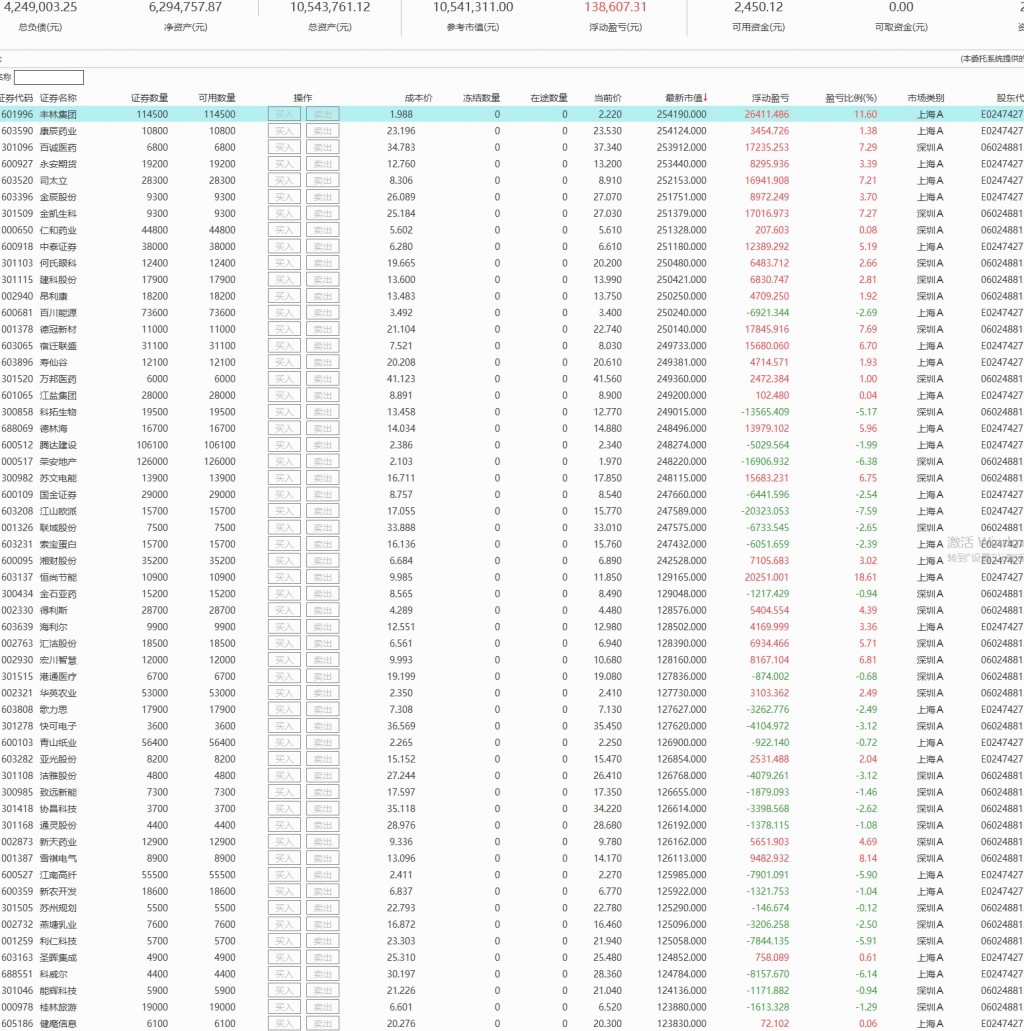Viewport: 1024px width, 1031px height.
Task: Click 买入 button for stock 300858
Action: (x=284, y=412)
